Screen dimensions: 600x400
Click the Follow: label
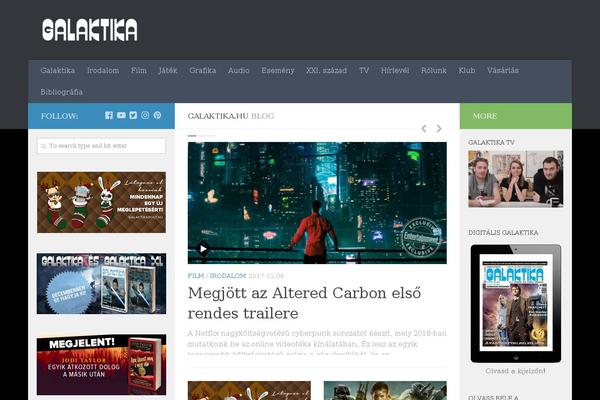coord(59,116)
